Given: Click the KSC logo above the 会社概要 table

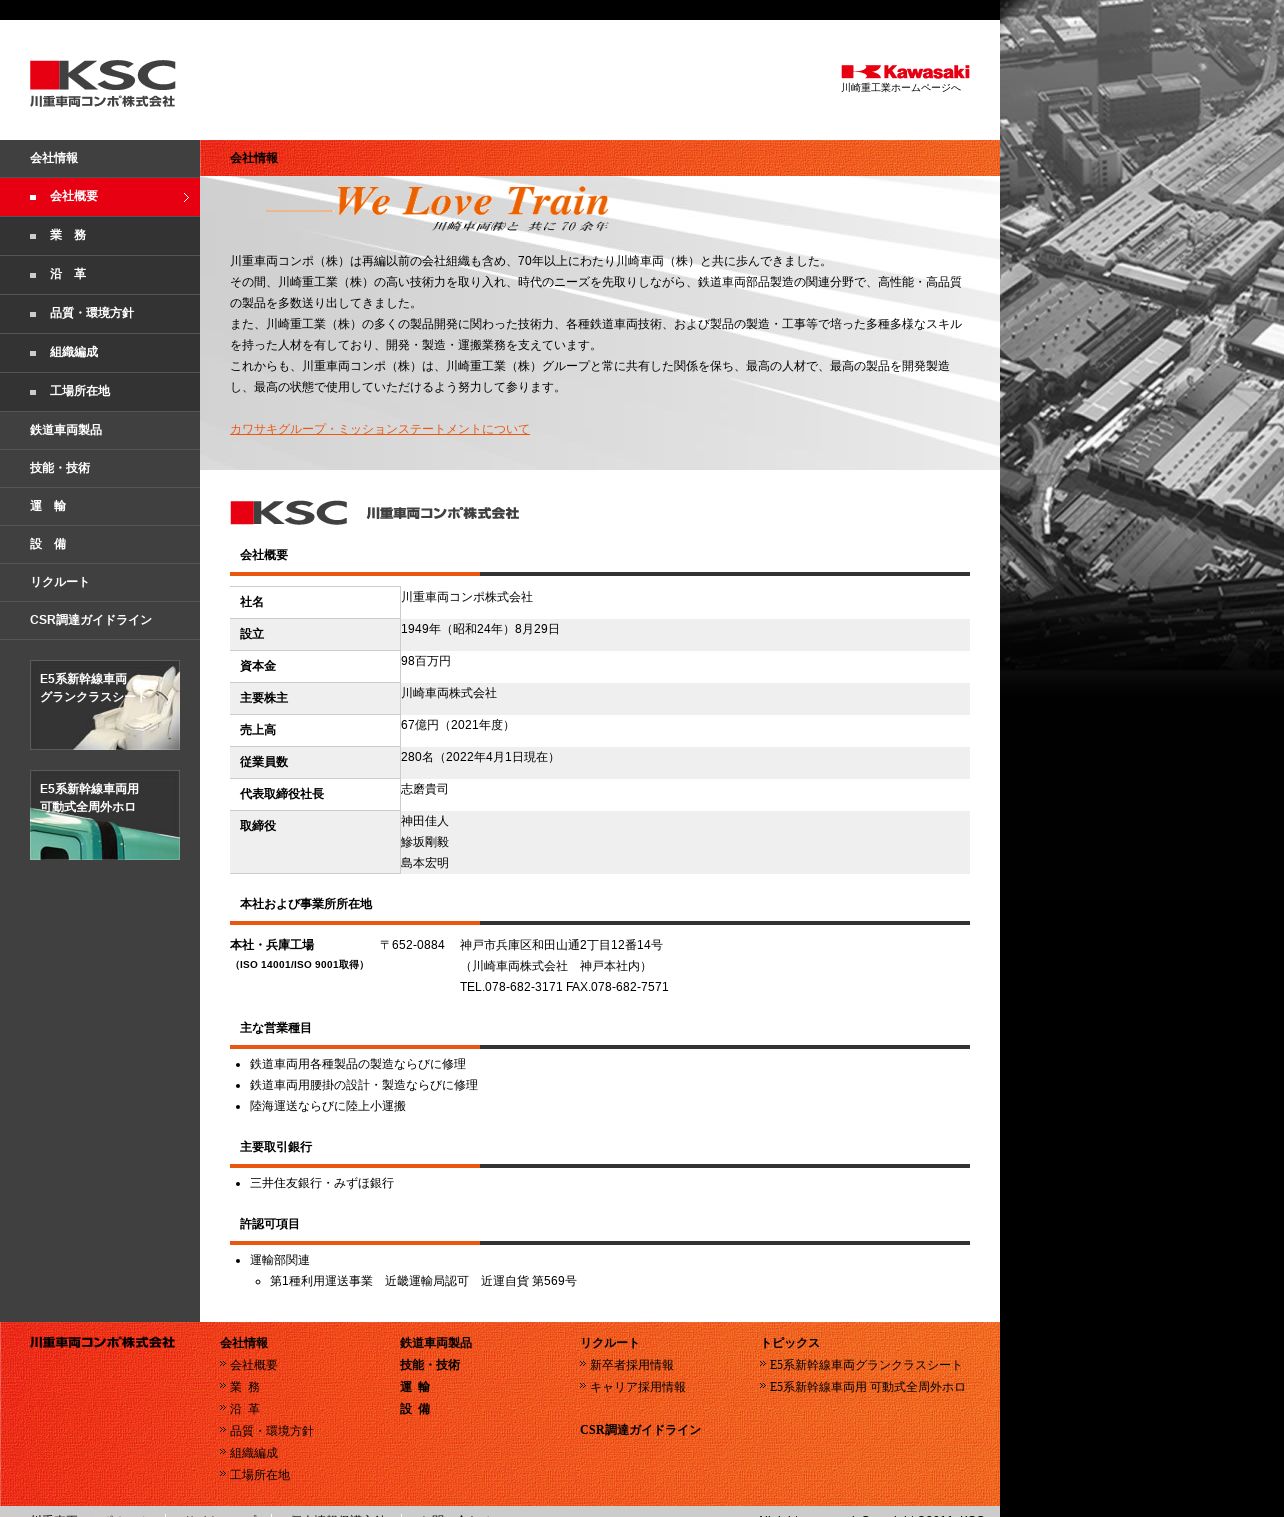Looking at the screenshot, I should [x=375, y=513].
